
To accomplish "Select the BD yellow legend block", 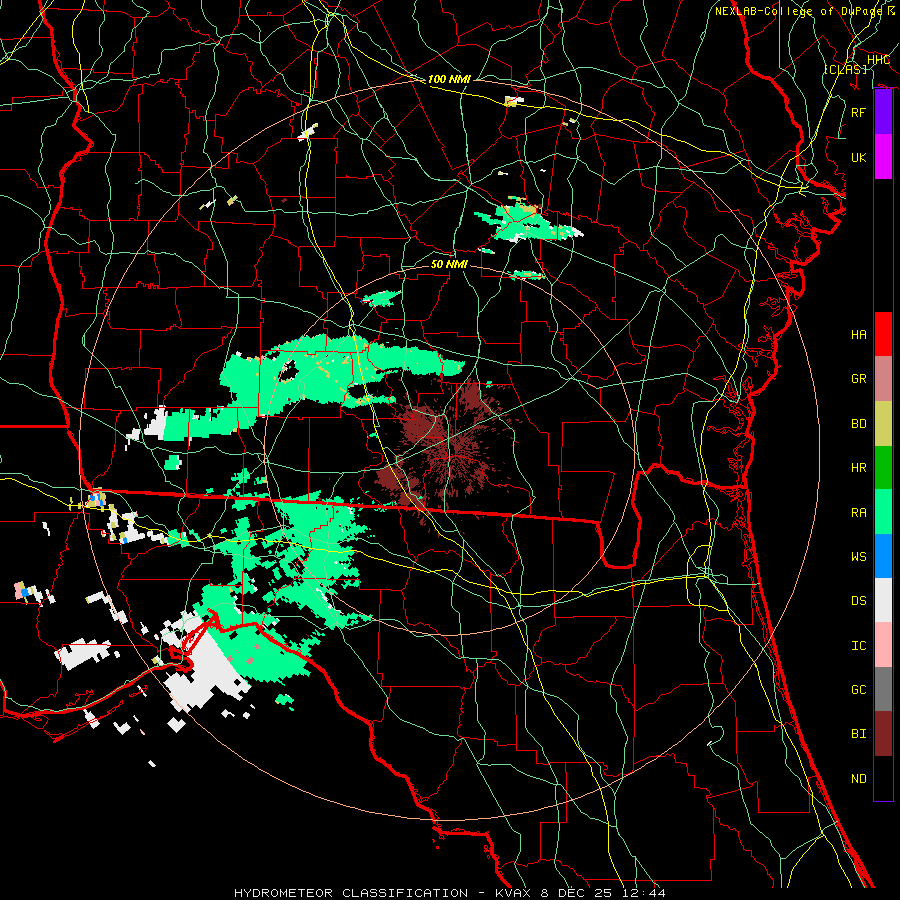I will click(883, 424).
